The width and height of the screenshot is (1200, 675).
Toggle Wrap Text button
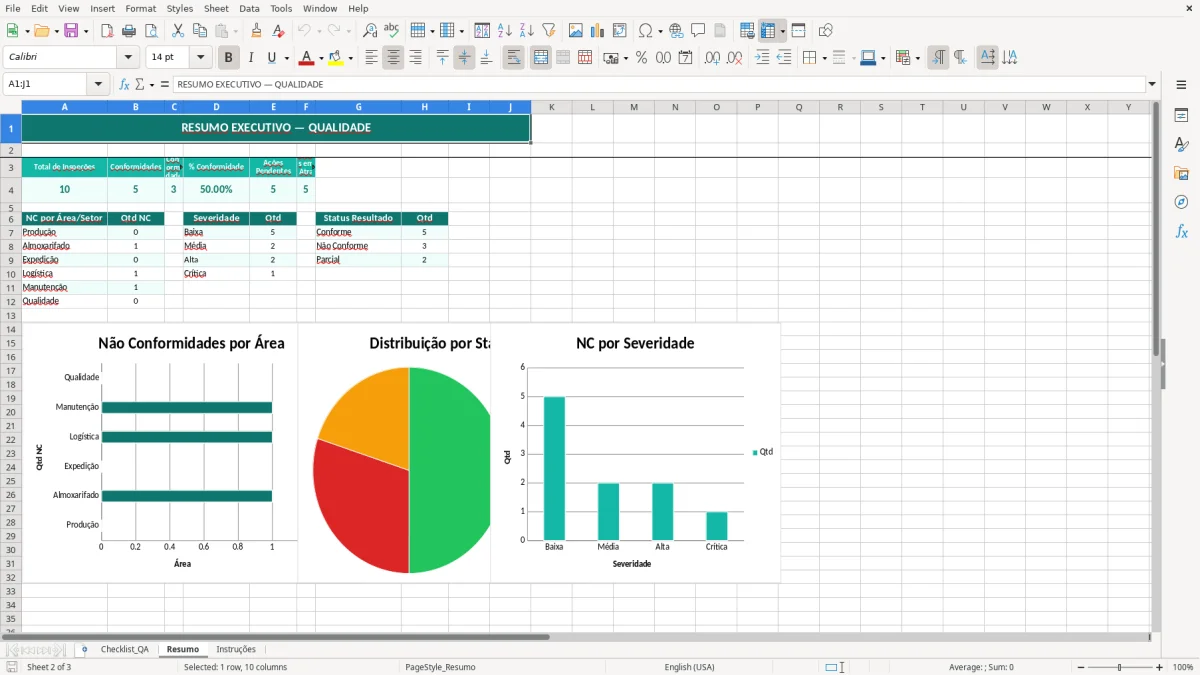pos(514,58)
